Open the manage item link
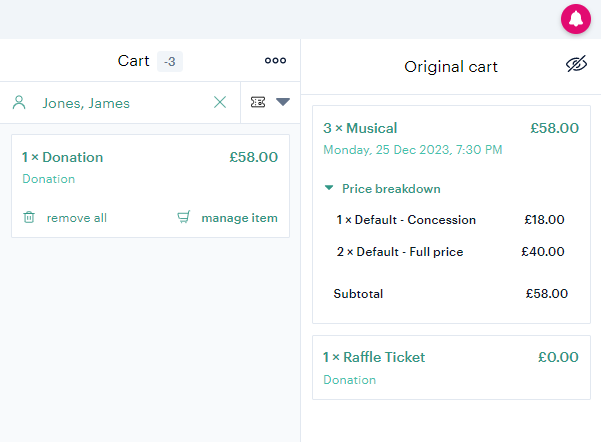The image size is (601, 442). [240, 218]
